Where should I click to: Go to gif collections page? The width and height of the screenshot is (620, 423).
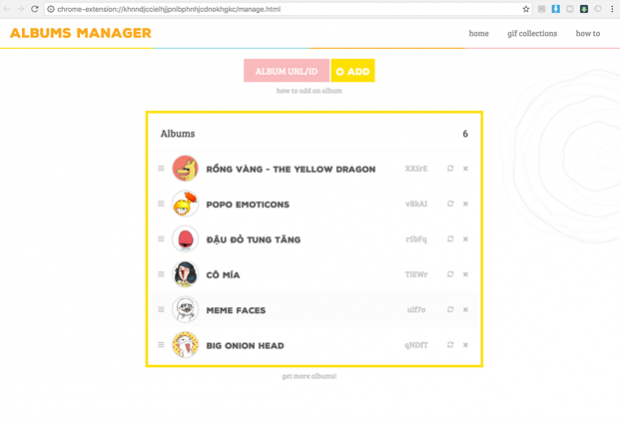tap(532, 34)
